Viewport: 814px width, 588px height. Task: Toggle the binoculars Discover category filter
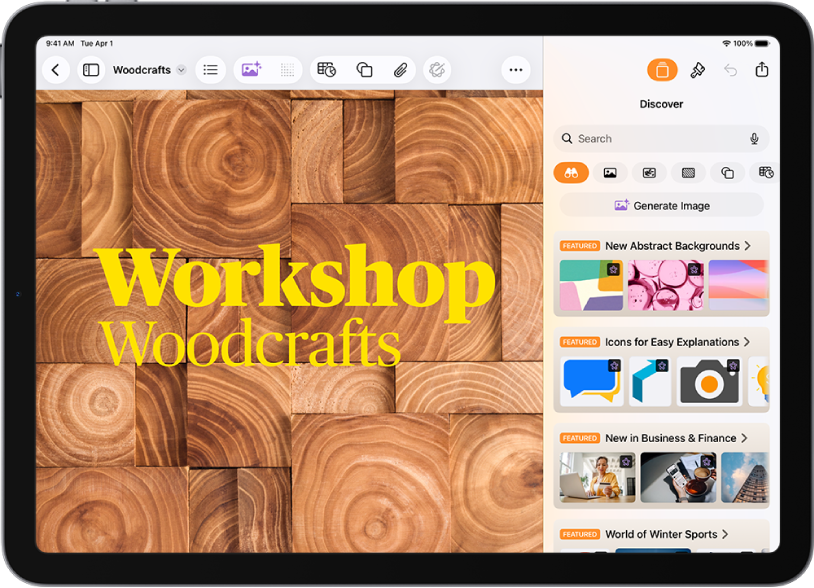[x=571, y=172]
